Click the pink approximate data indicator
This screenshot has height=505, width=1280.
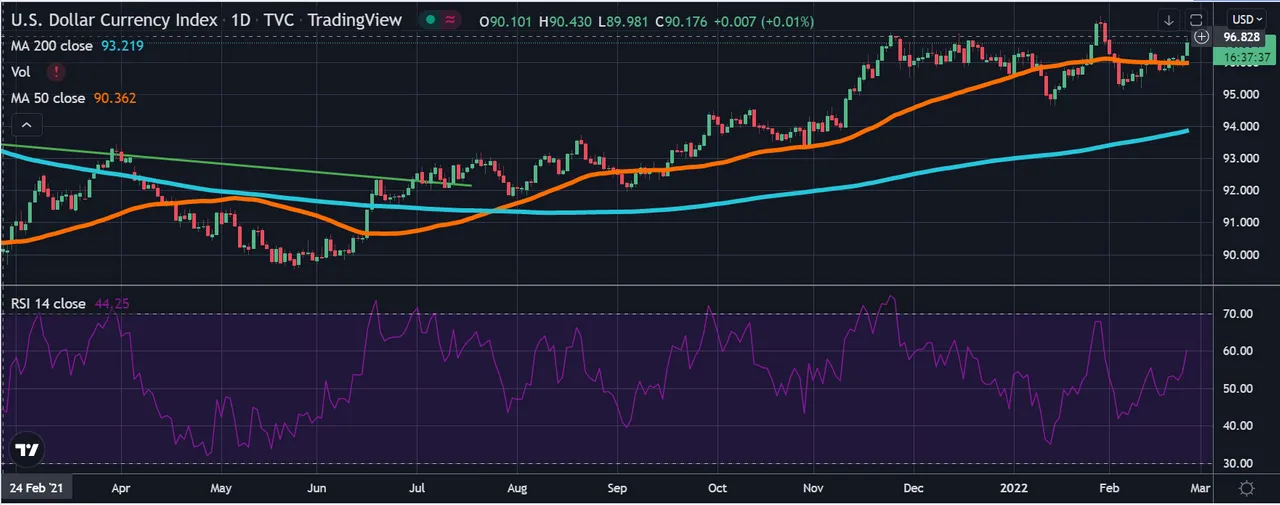[x=451, y=20]
